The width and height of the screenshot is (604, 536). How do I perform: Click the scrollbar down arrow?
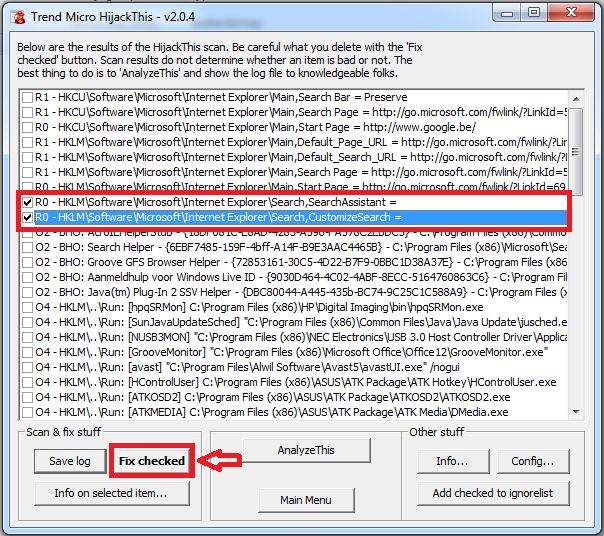click(576, 412)
